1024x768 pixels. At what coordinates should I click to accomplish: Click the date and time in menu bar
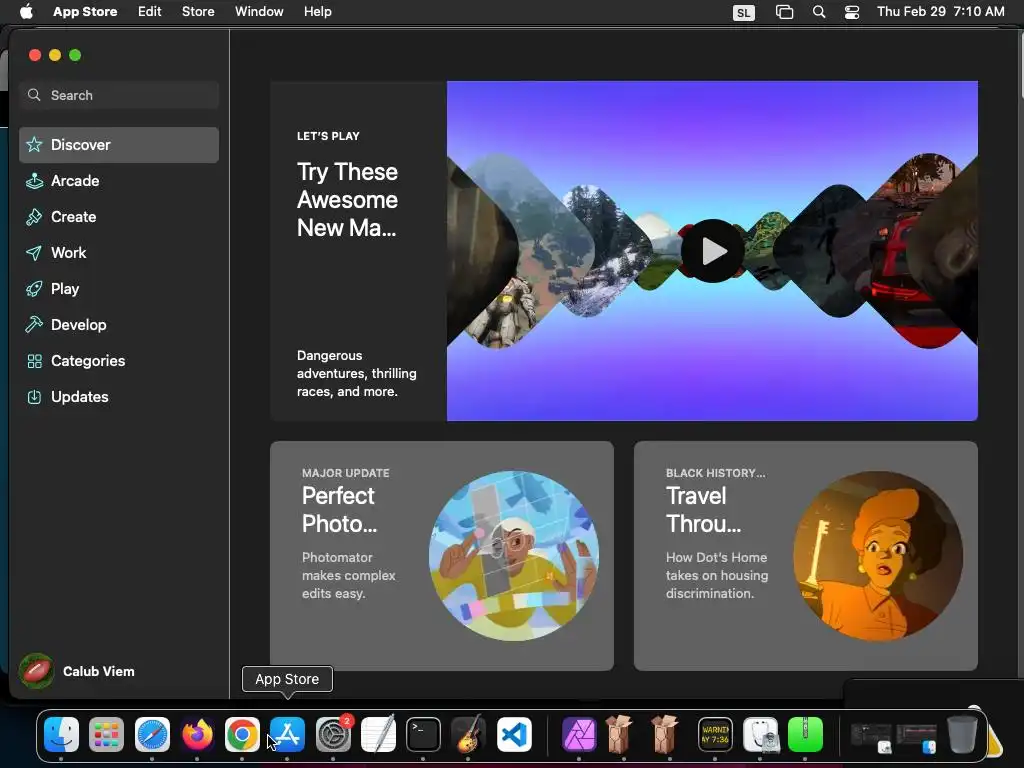pyautogui.click(x=940, y=12)
